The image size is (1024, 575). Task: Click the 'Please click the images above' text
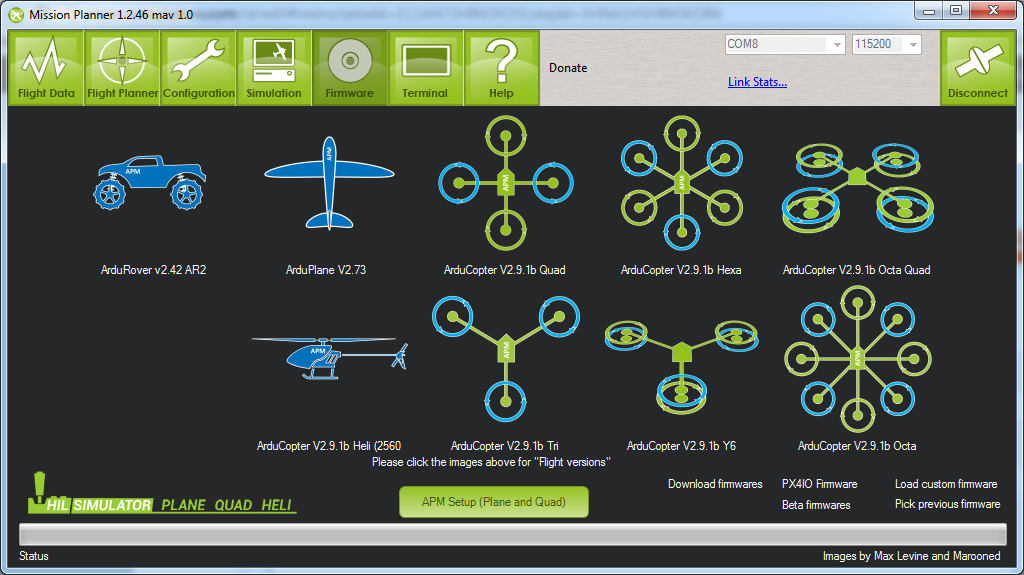(490, 462)
